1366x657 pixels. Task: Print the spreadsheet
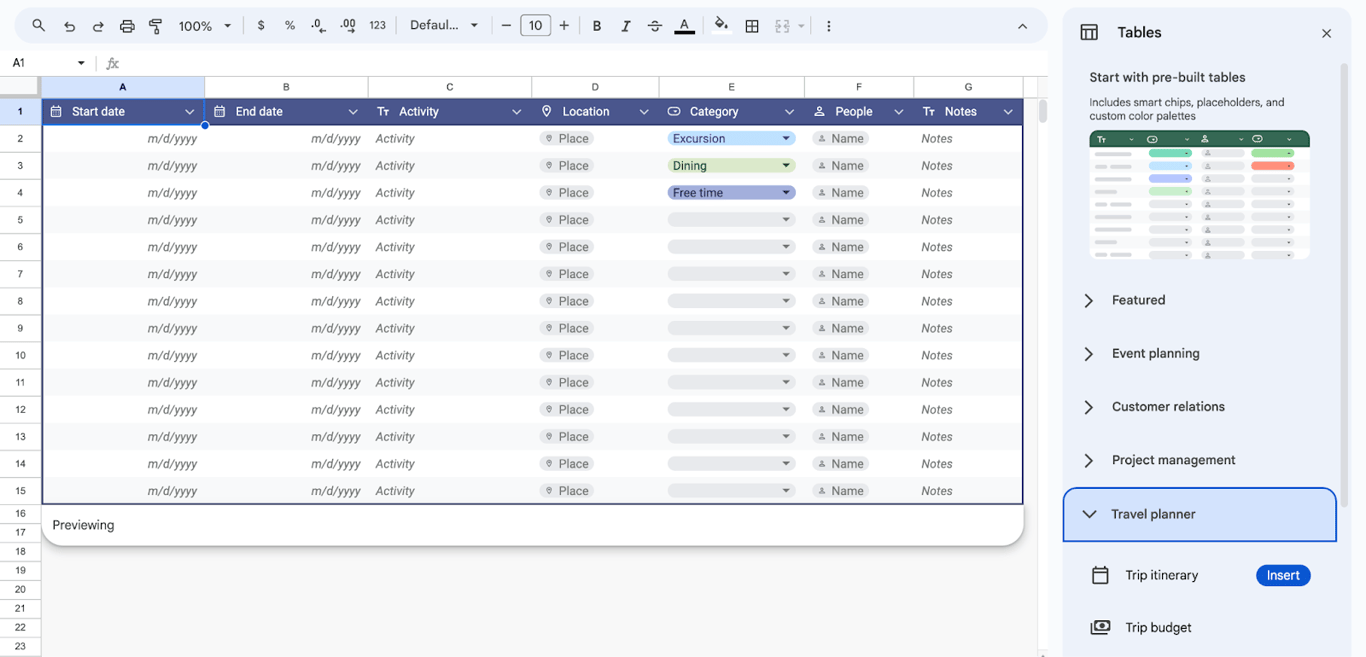click(x=127, y=26)
